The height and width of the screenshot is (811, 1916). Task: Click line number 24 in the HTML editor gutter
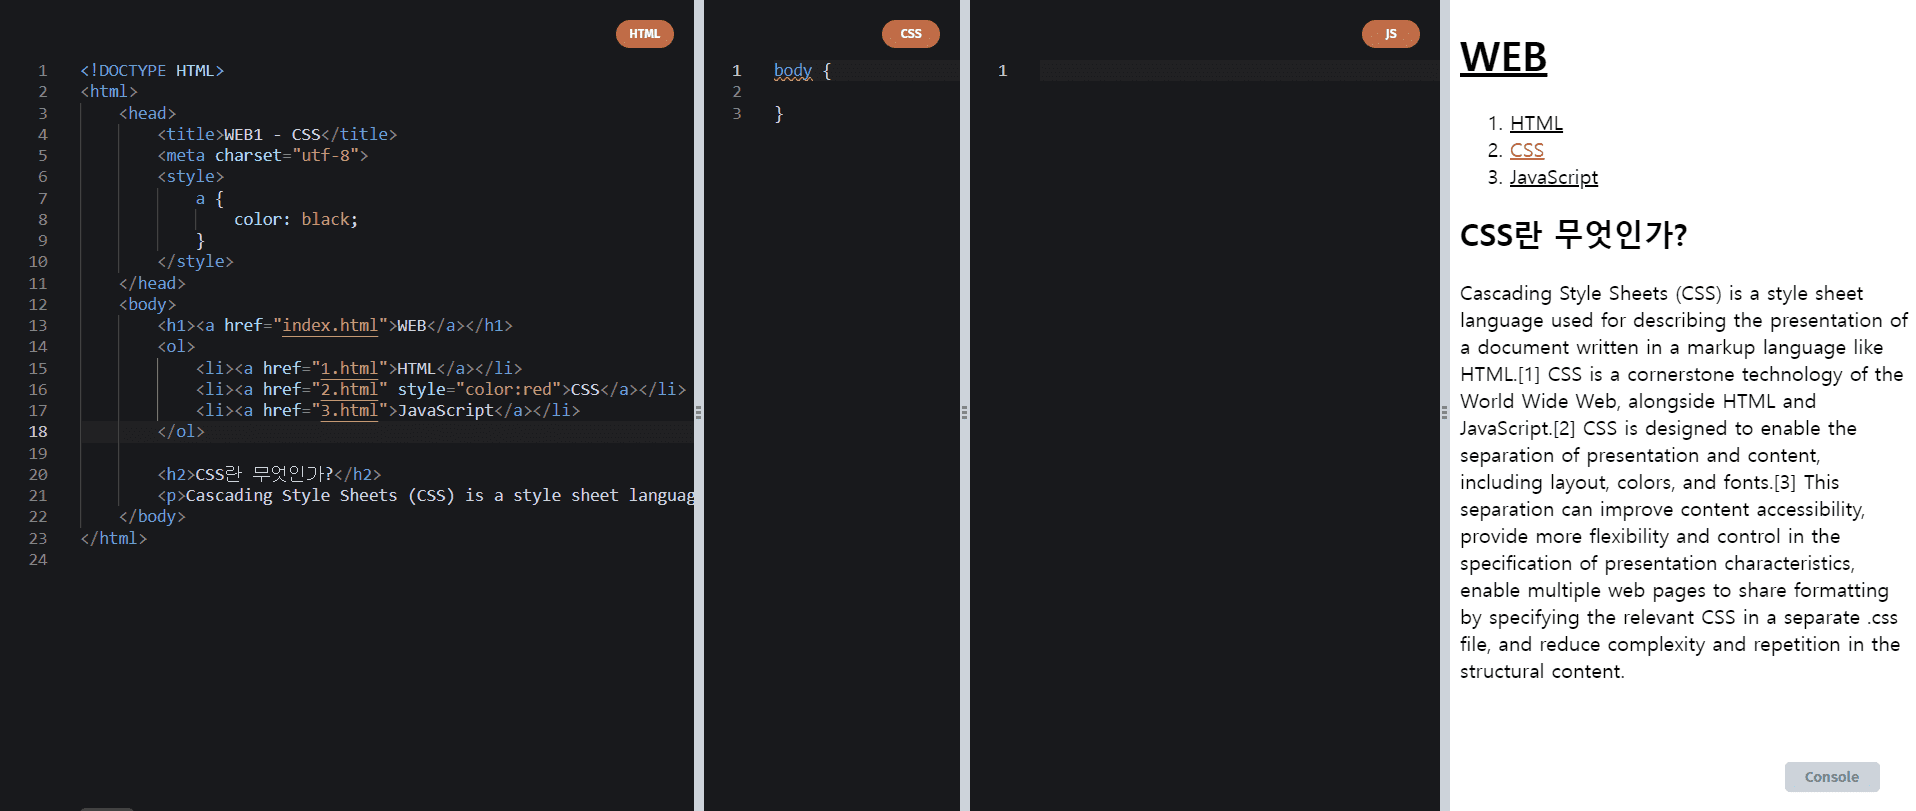tap(38, 560)
